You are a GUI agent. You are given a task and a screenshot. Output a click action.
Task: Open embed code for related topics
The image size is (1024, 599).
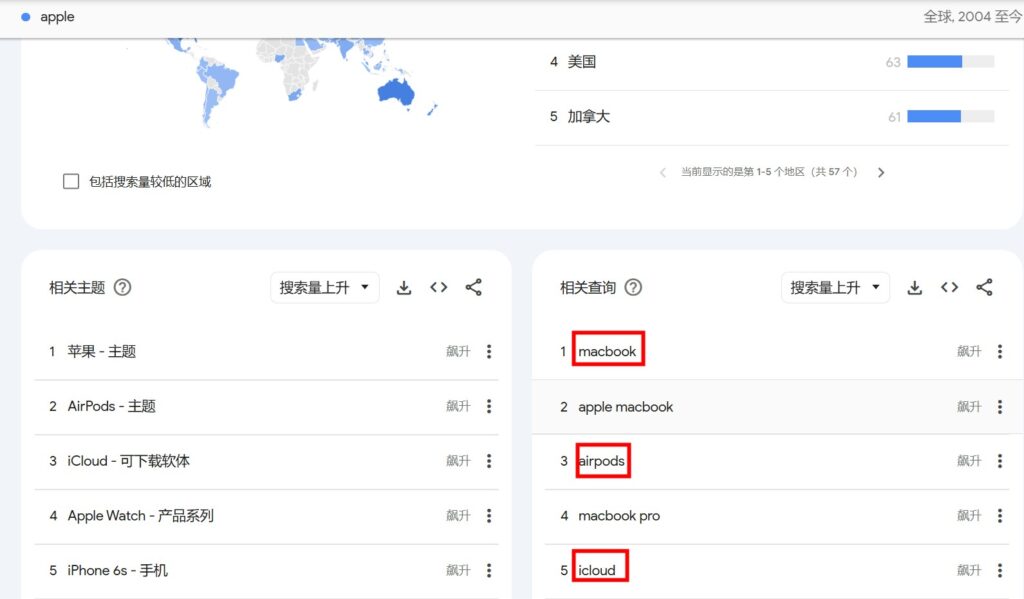(439, 287)
